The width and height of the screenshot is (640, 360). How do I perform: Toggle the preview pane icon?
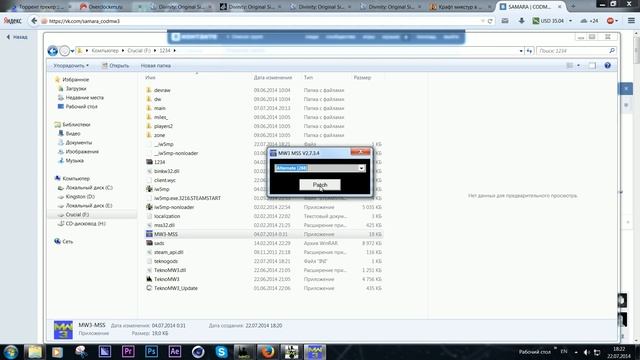click(x=592, y=65)
